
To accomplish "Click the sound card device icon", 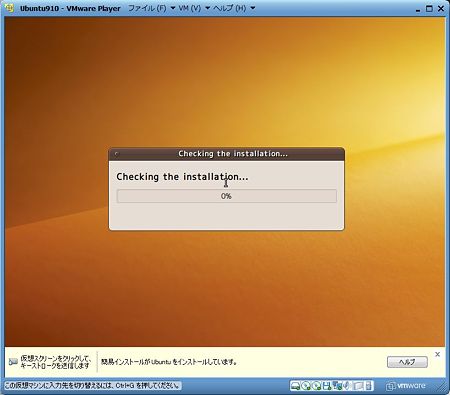I will tap(347, 386).
